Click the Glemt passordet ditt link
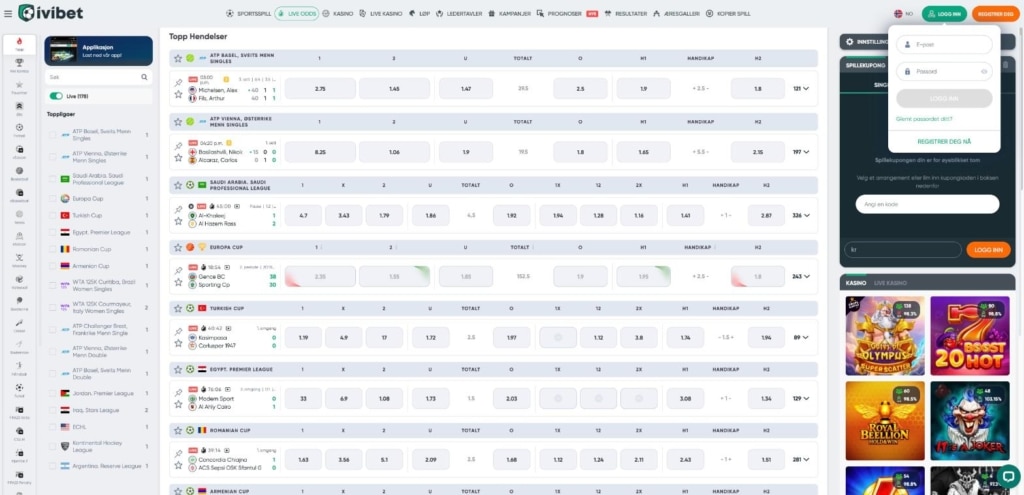 click(924, 119)
